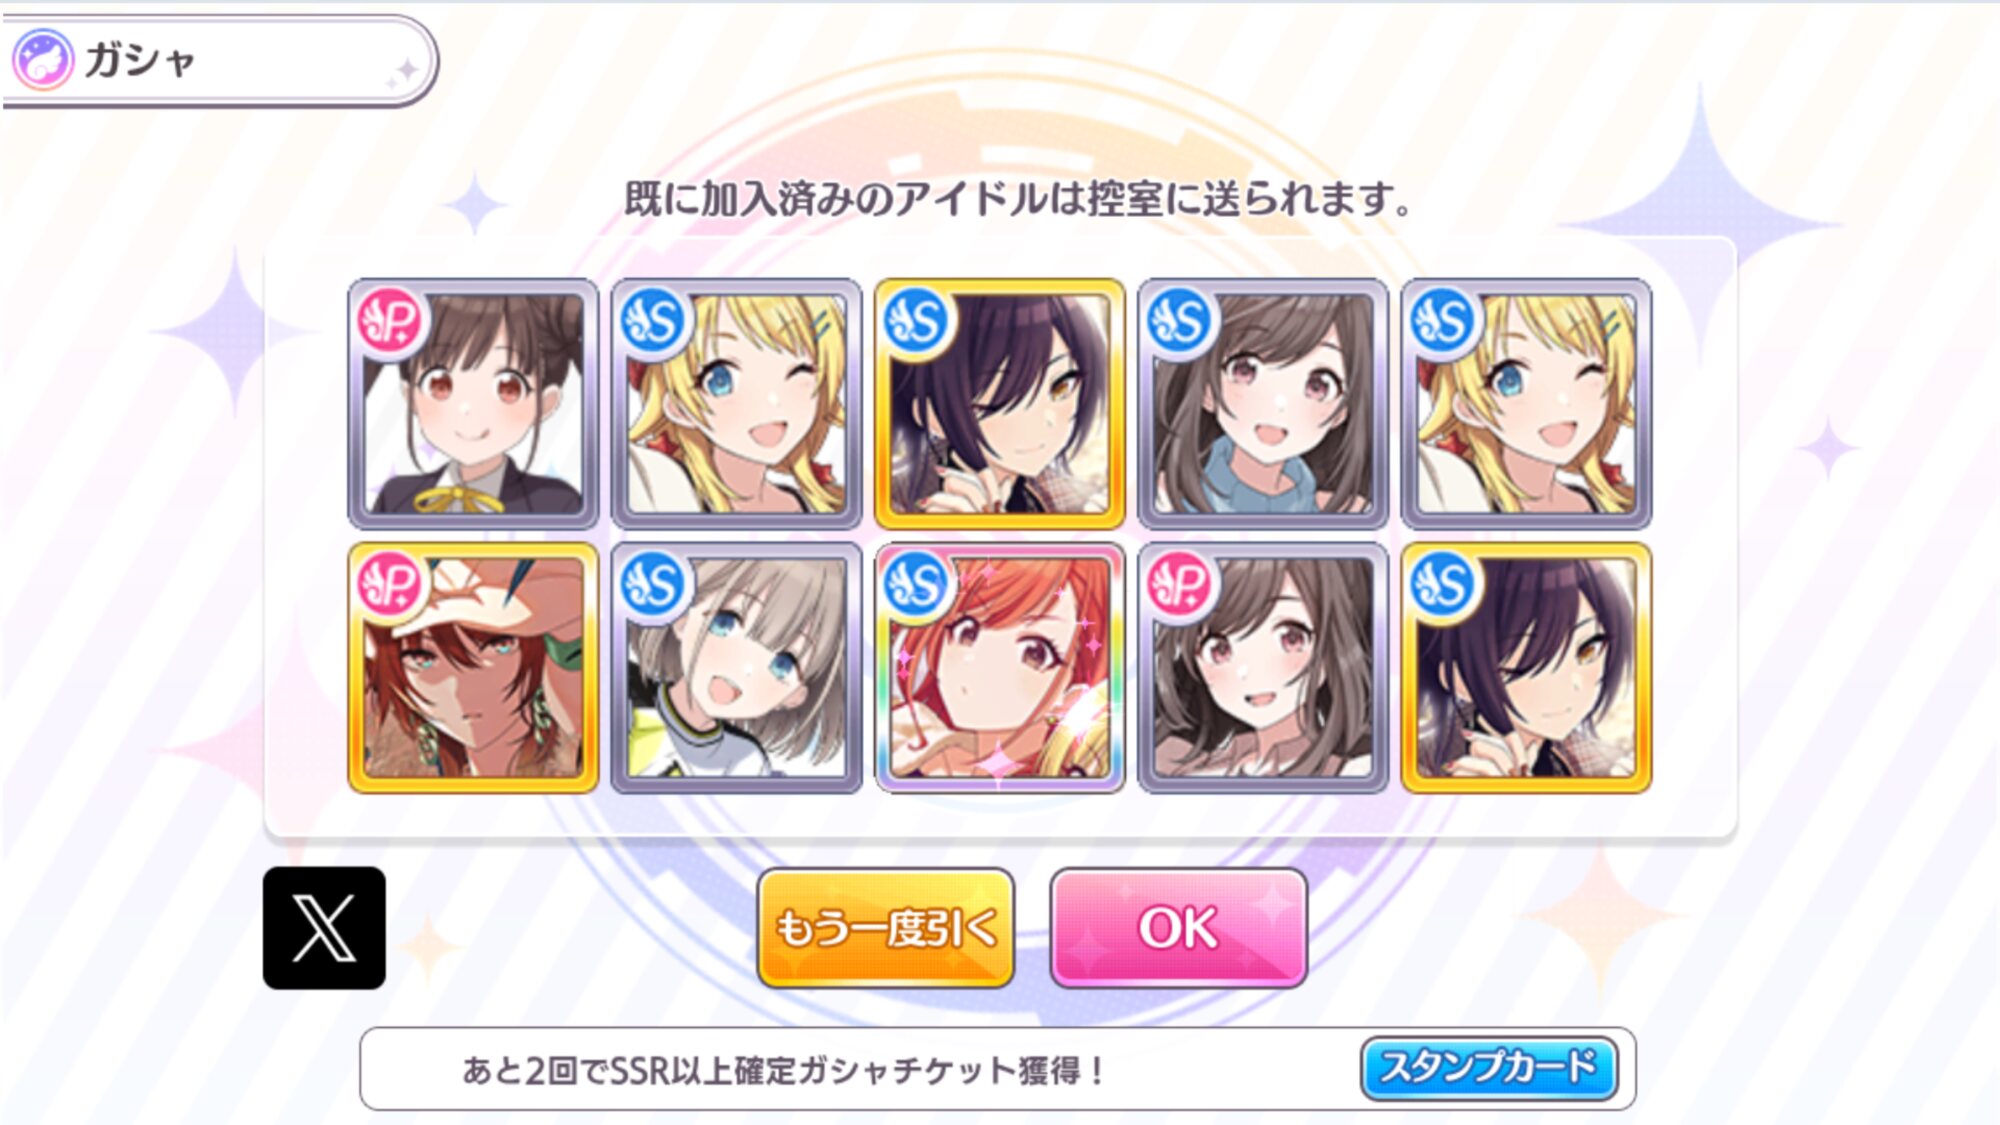
Task: Click the pink P badge on hat idol
Action: (x=390, y=585)
